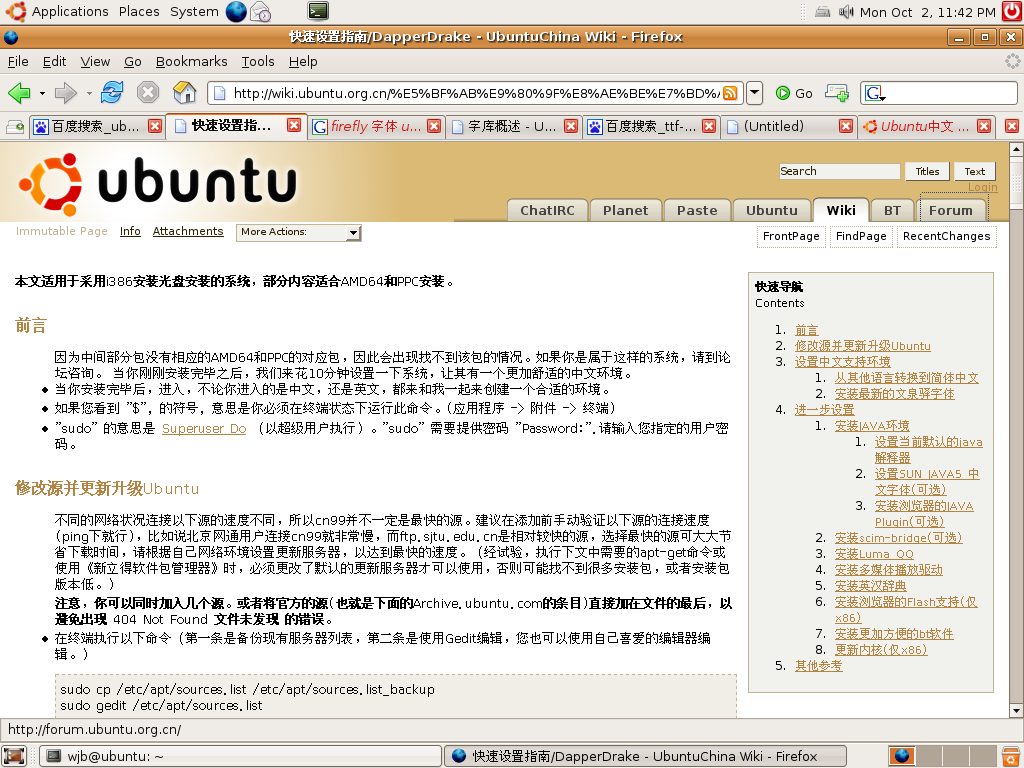This screenshot has width=1024, height=768.
Task: Click the Stop loading icon
Action: [148, 93]
